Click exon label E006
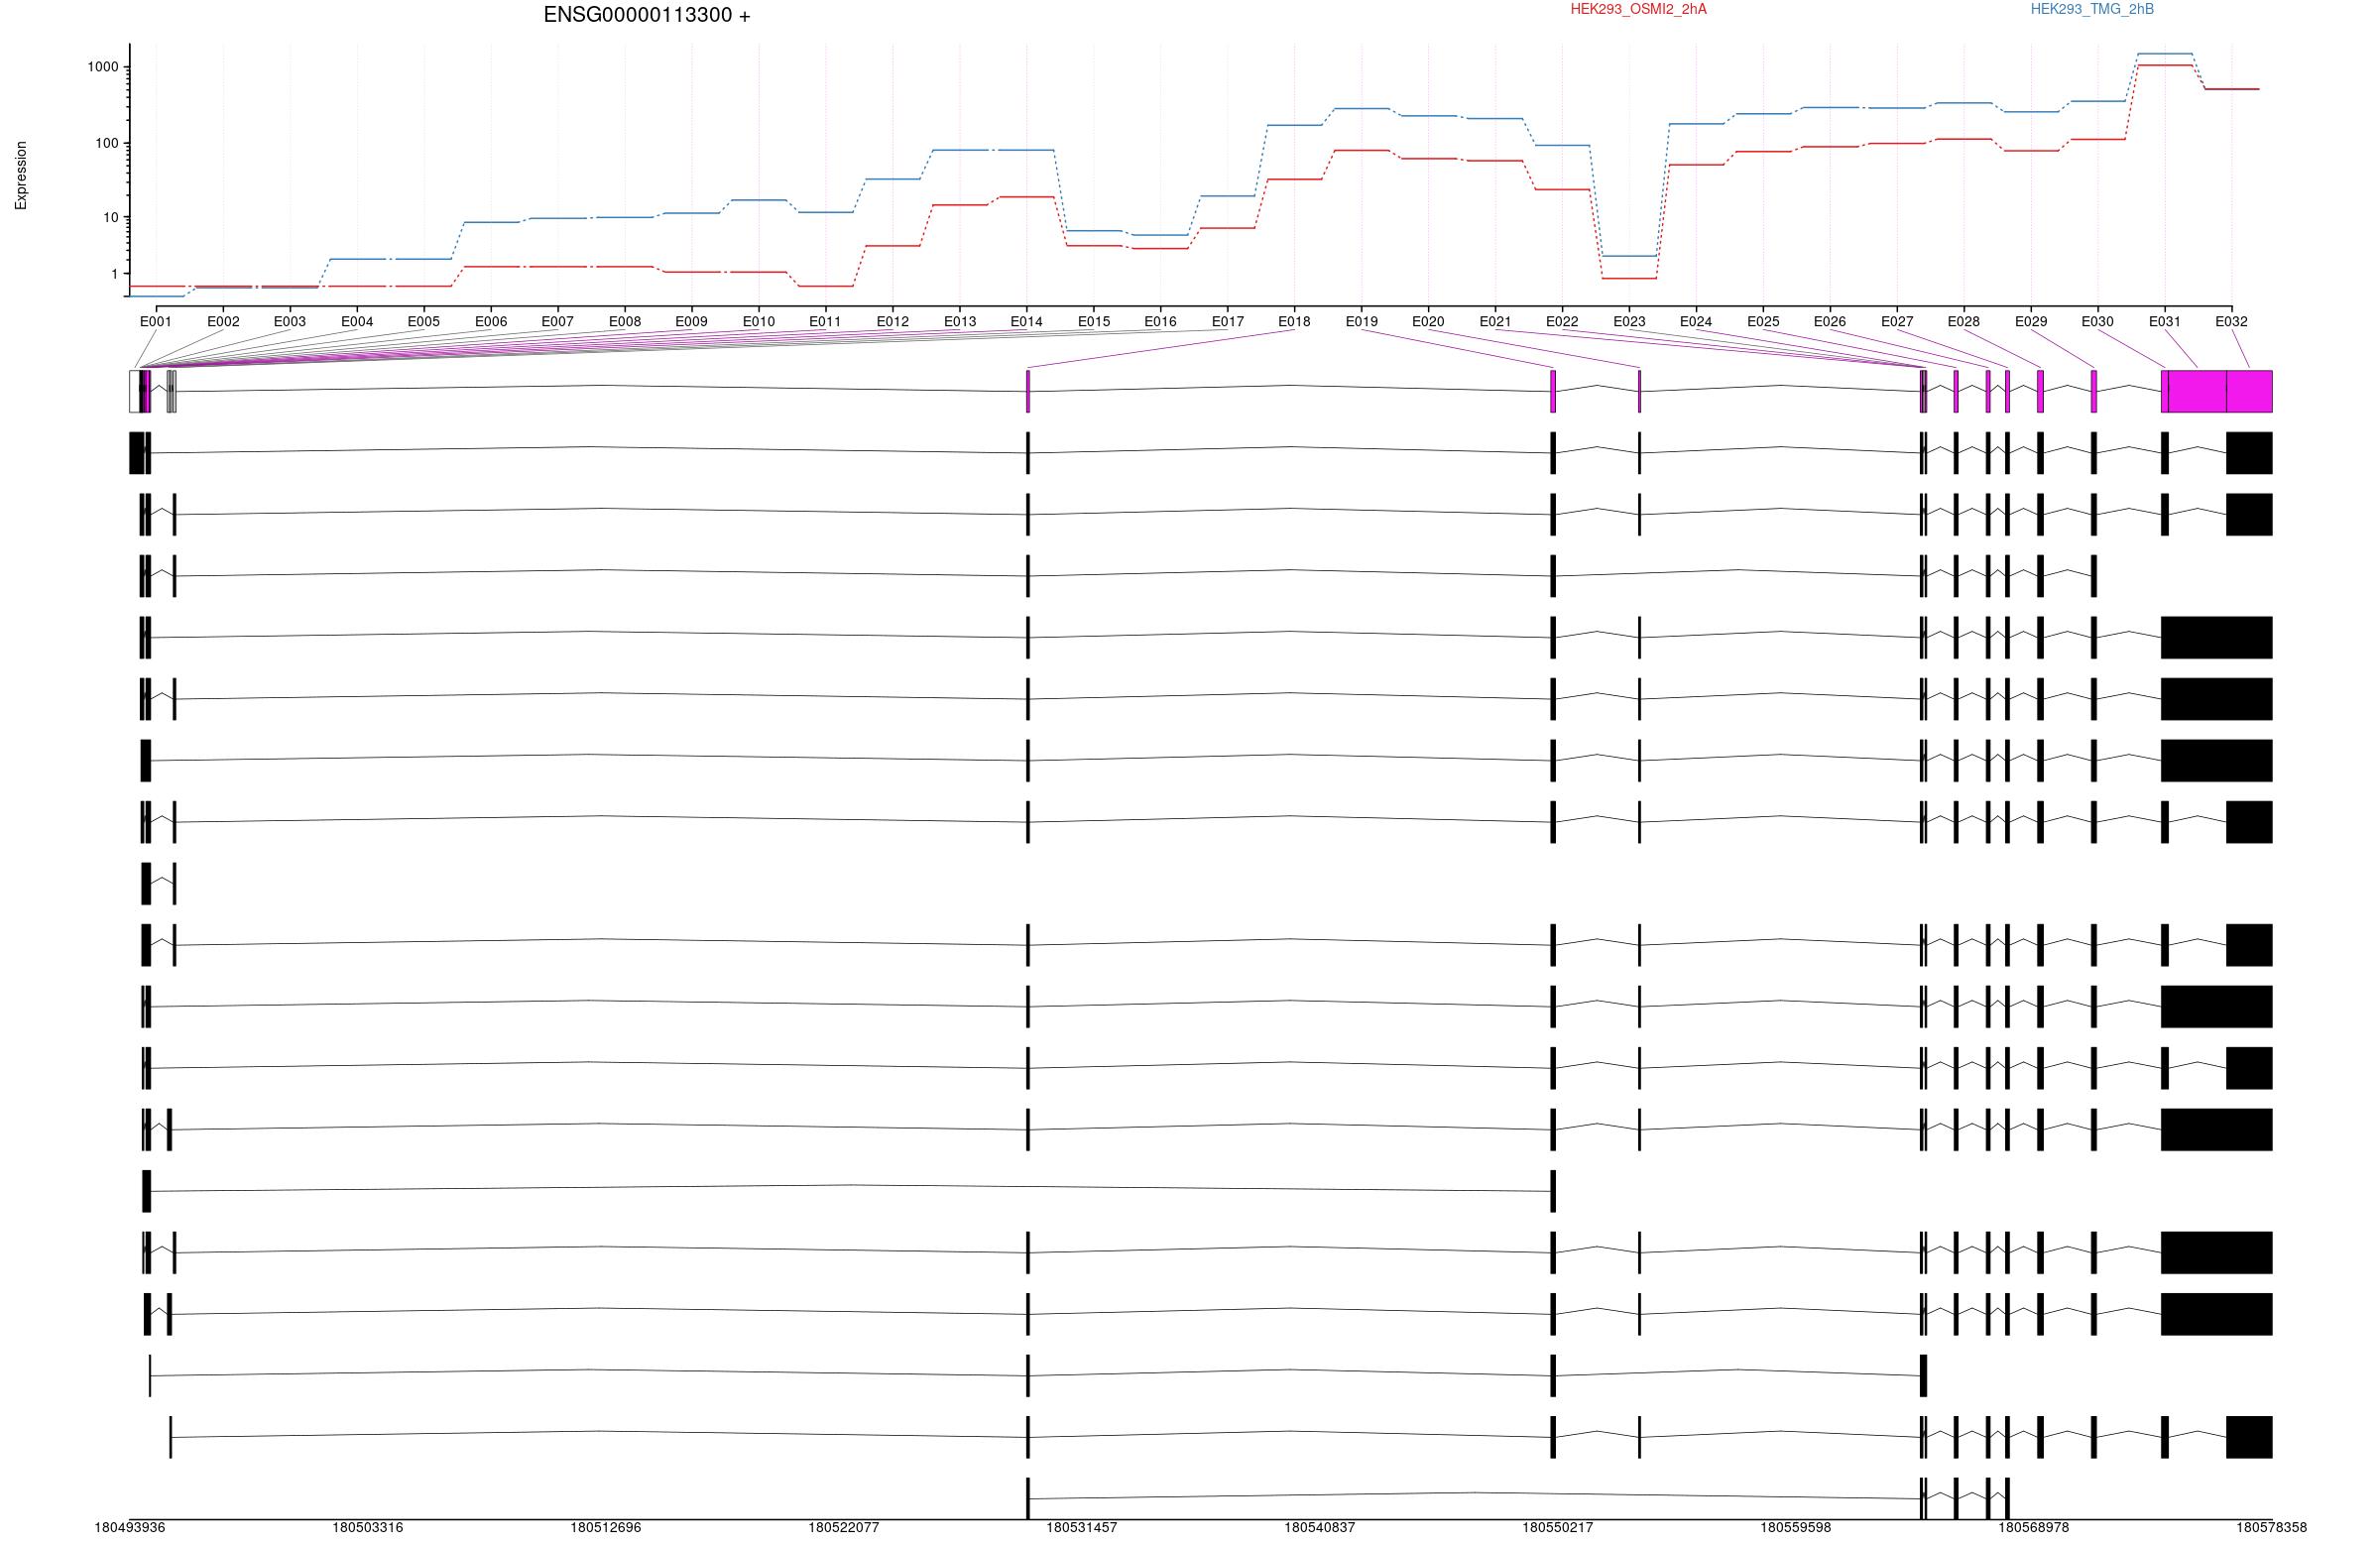The height and width of the screenshot is (1546, 2380). [491, 321]
